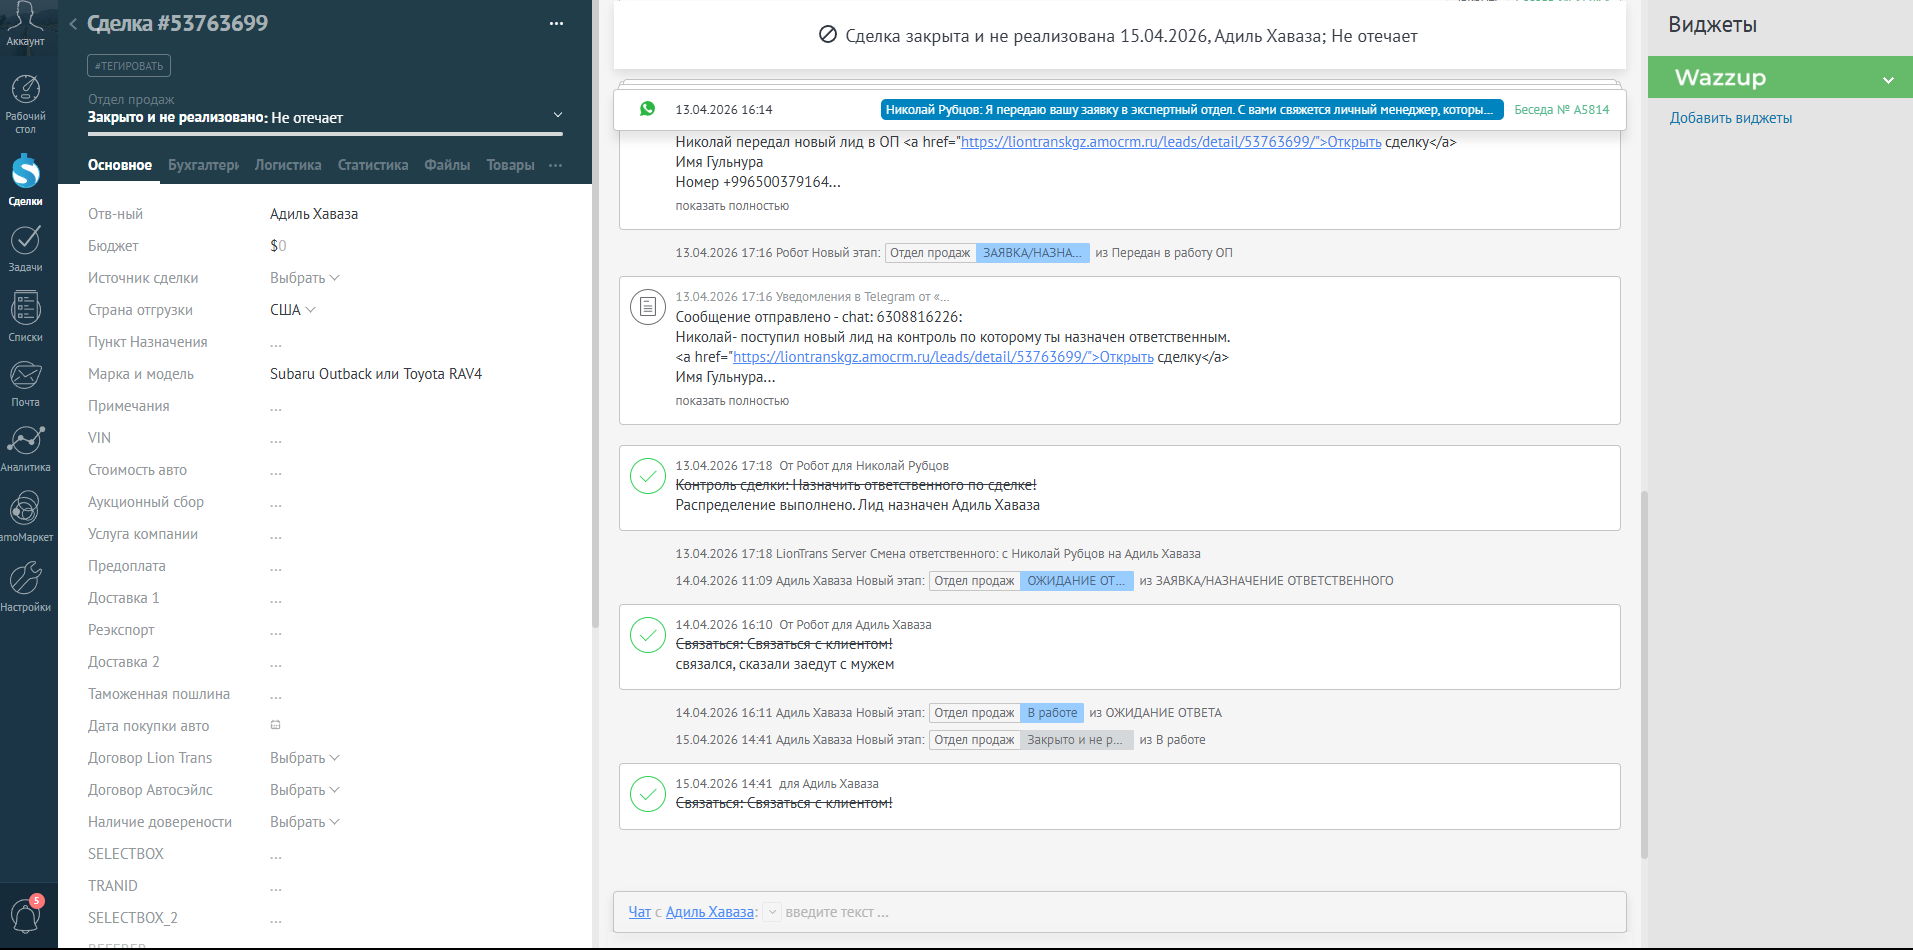Viewport: 1913px width, 950px height.
Task: Click checkmark of the 14.04.2026 16:10 task
Action: point(648,635)
